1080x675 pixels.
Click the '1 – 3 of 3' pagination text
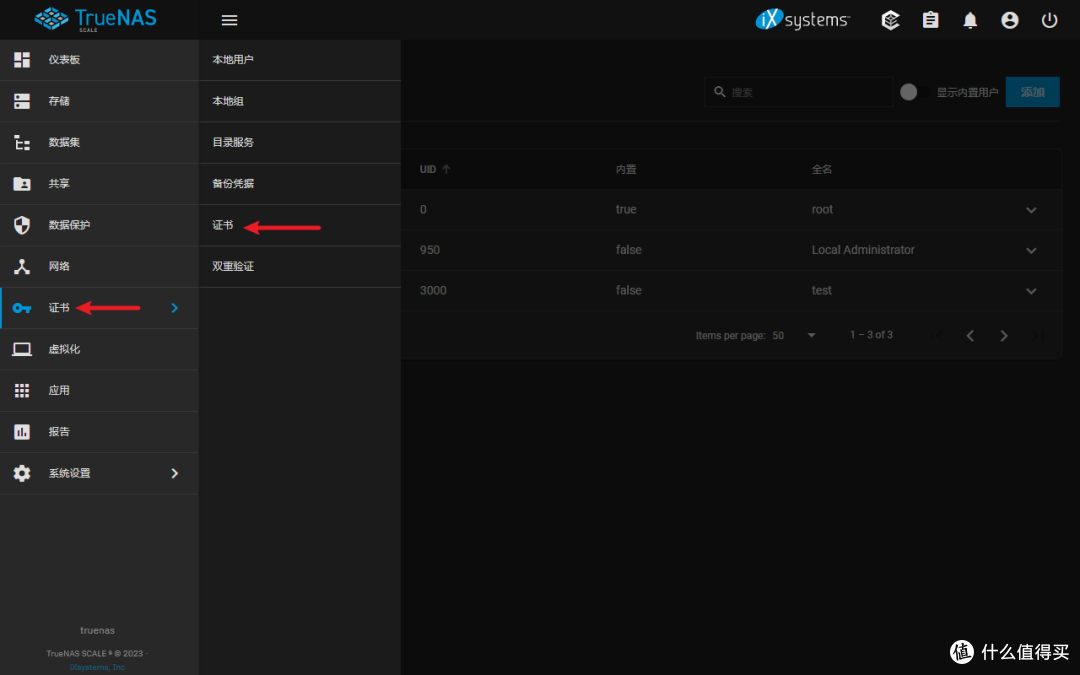coord(871,335)
